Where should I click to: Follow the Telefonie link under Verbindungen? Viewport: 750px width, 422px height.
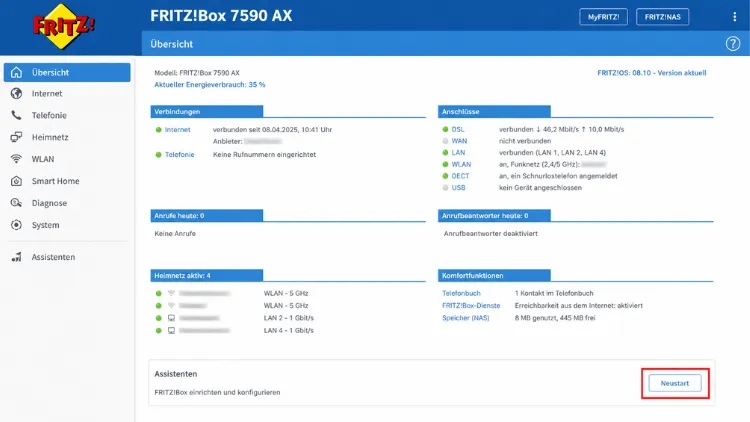tap(179, 155)
